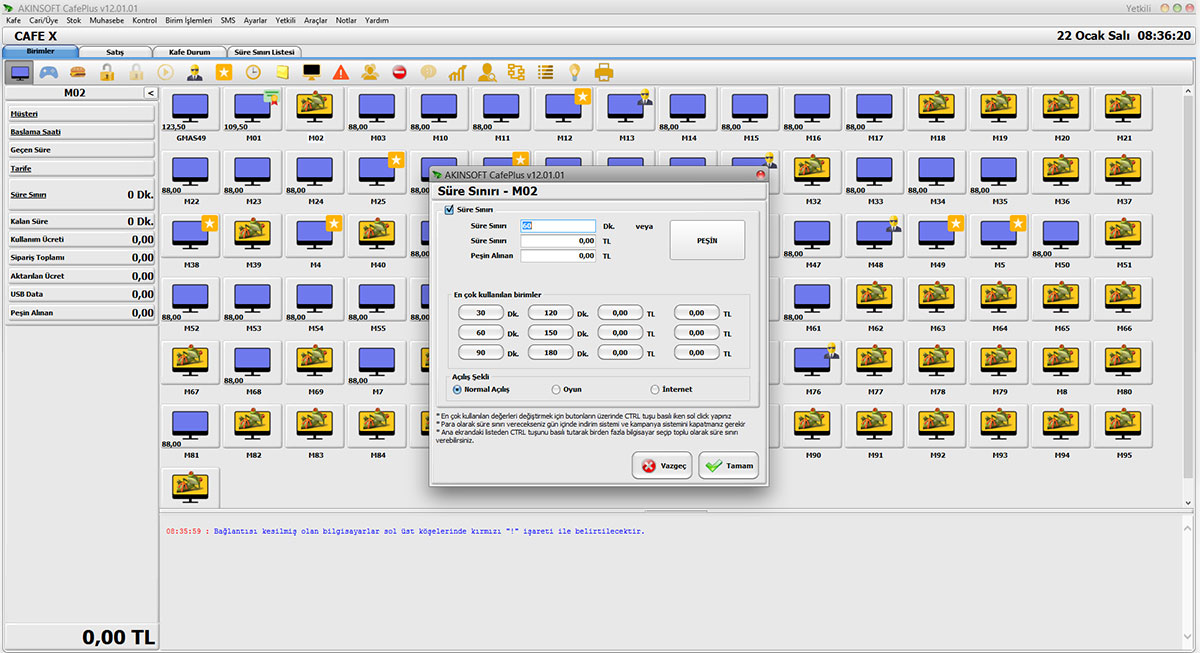Viewport: 1200px width, 653px height.
Task: Click the Peşin Alınan input field
Action: point(558,256)
